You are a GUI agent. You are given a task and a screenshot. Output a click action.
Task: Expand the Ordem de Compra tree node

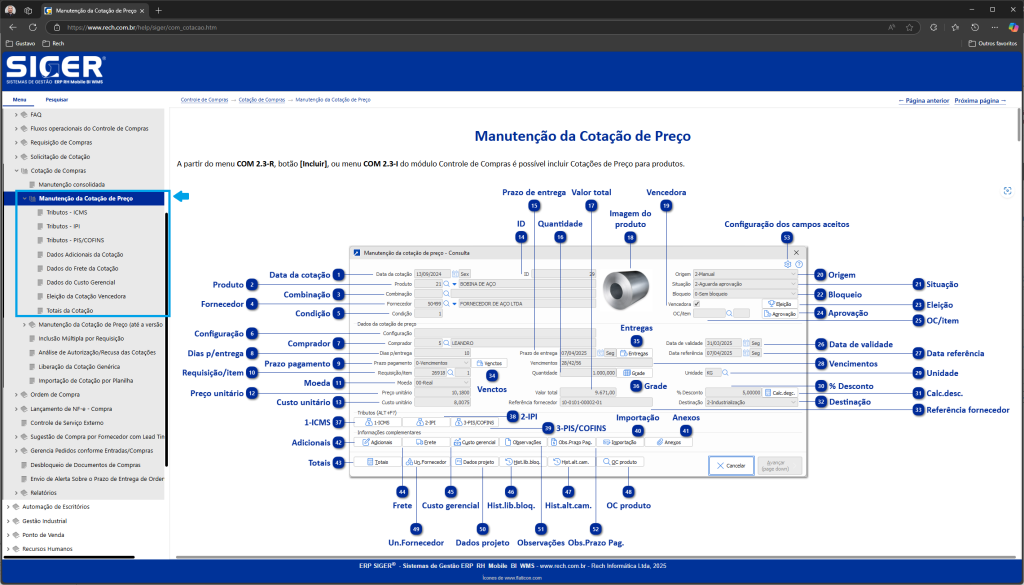[16, 394]
